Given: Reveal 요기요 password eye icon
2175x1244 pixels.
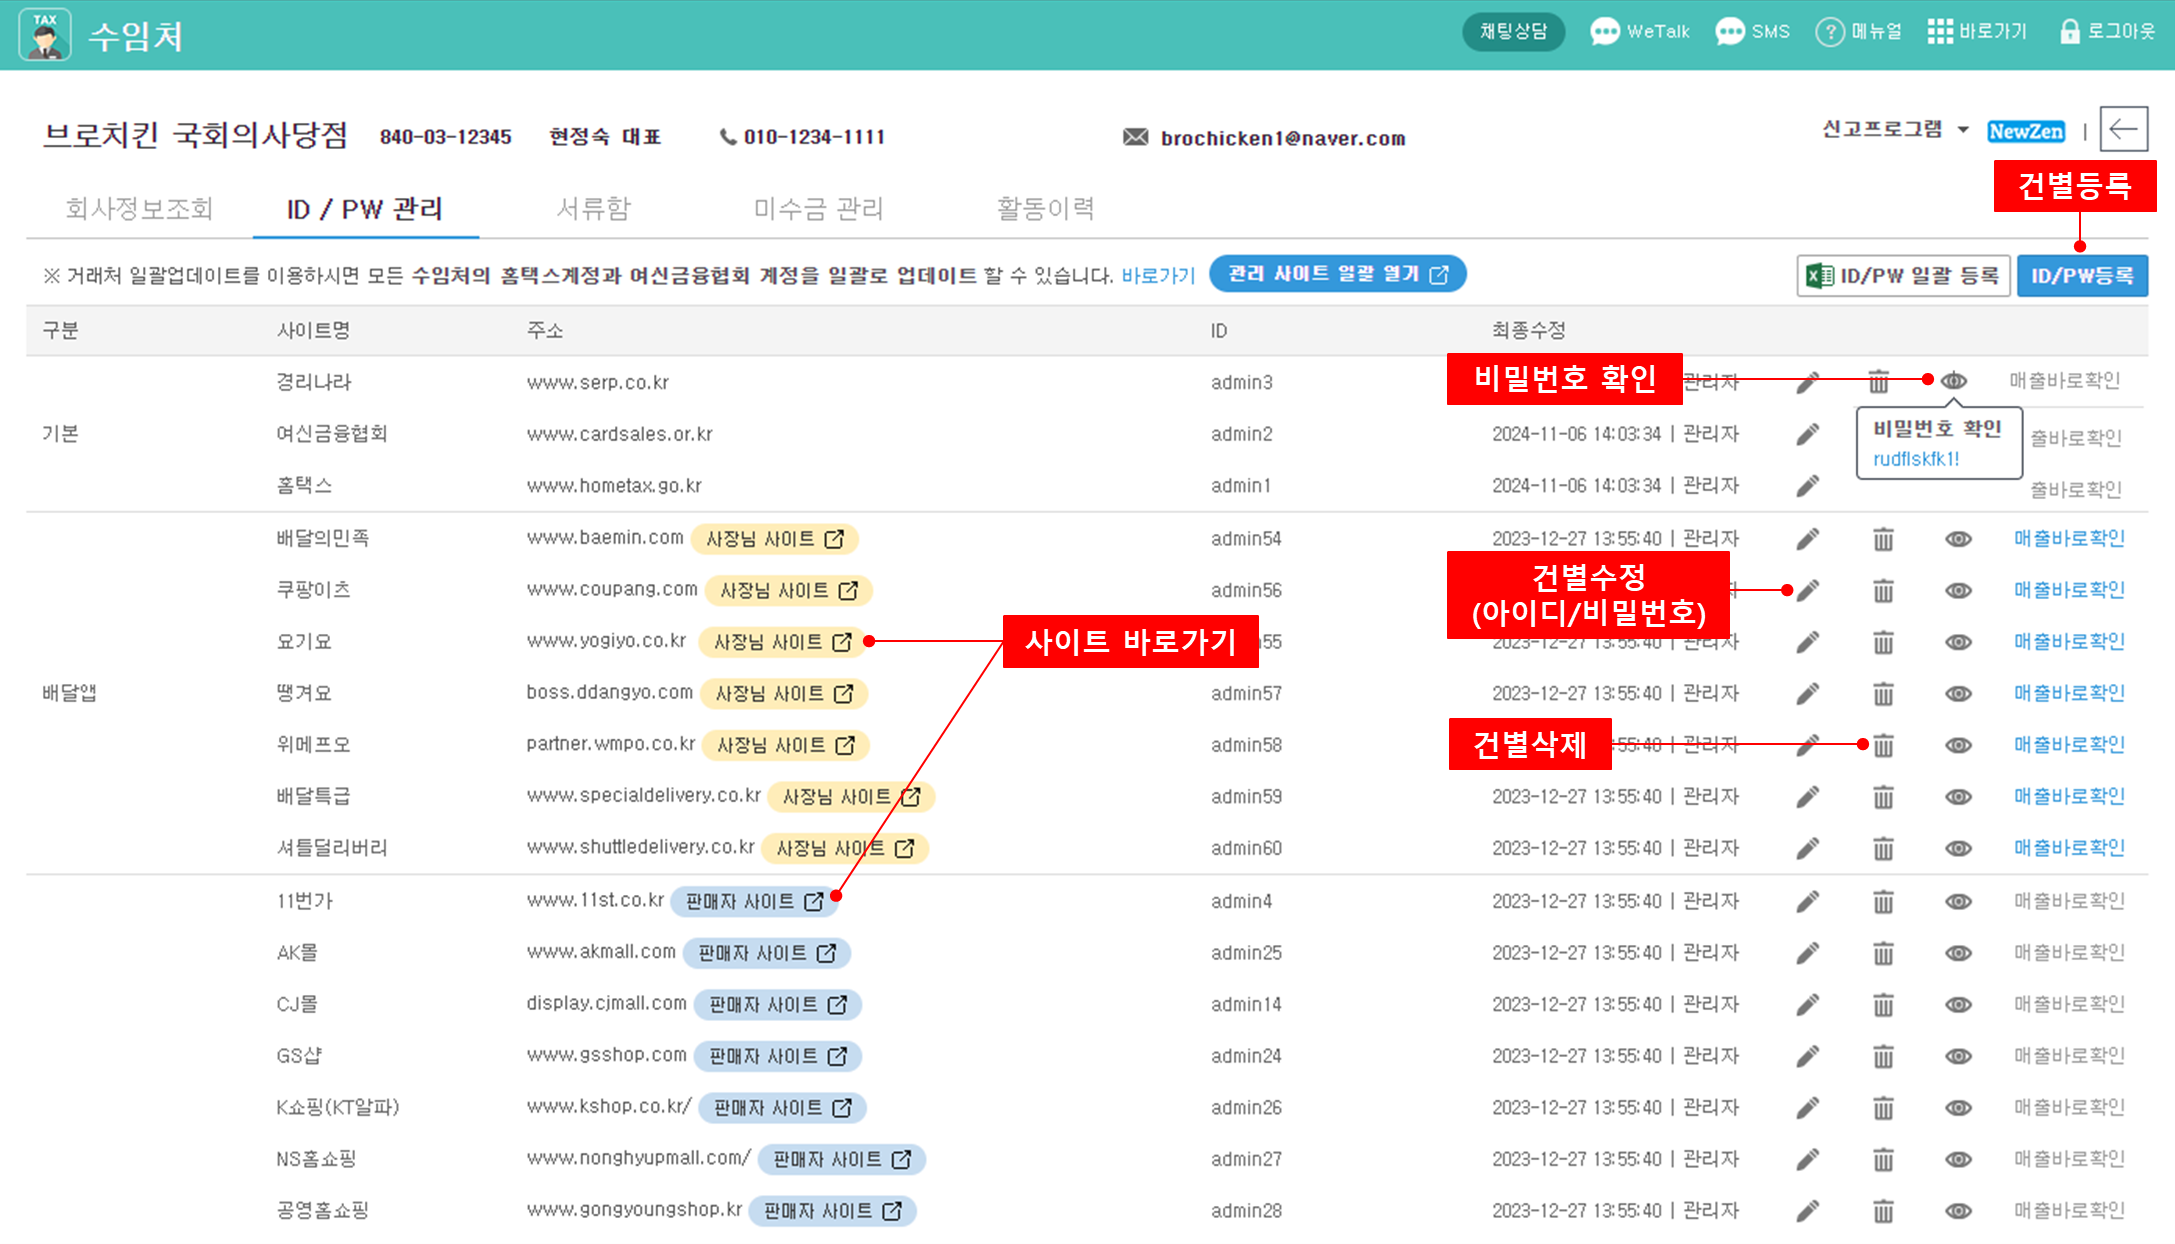Looking at the screenshot, I should click(1958, 642).
